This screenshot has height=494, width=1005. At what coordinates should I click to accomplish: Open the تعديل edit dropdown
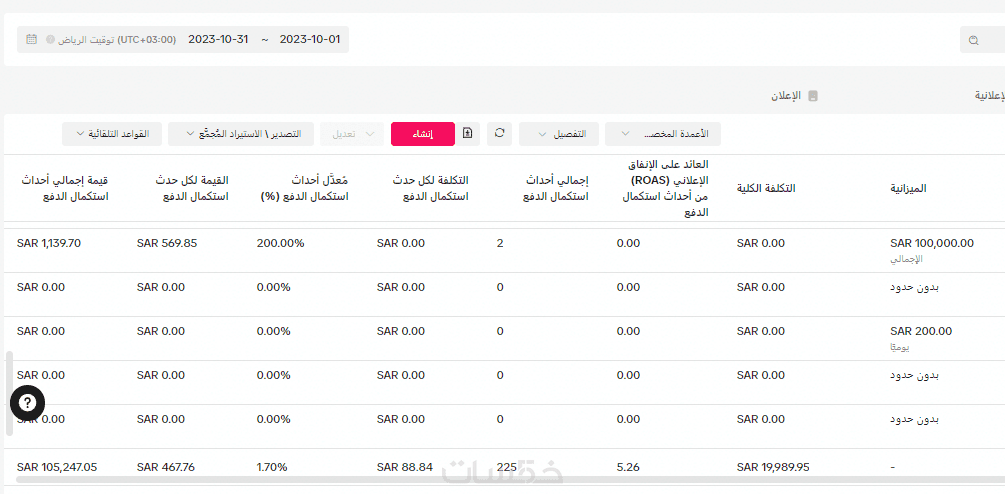coord(350,134)
